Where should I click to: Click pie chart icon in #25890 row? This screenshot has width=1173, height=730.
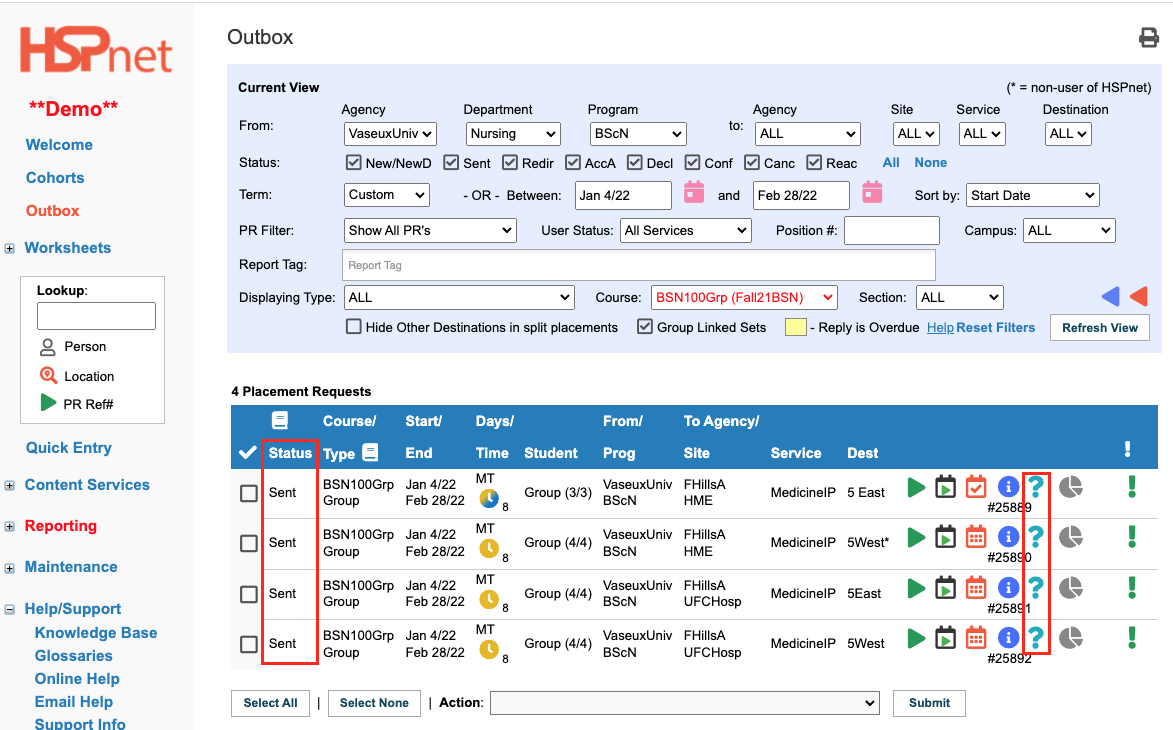(x=1071, y=537)
